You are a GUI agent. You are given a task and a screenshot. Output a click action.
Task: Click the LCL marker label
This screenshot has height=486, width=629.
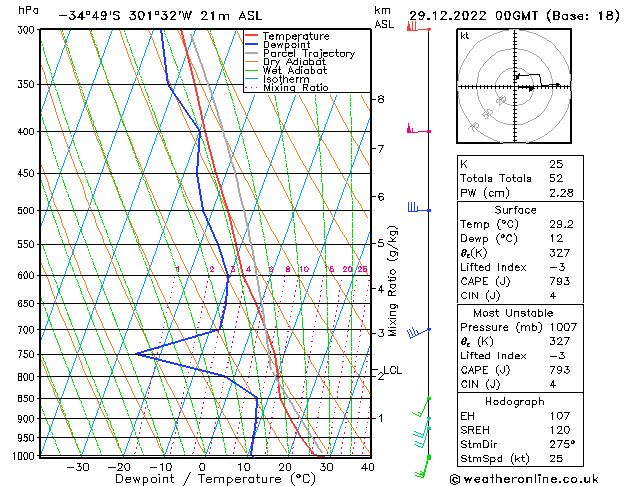(x=393, y=370)
